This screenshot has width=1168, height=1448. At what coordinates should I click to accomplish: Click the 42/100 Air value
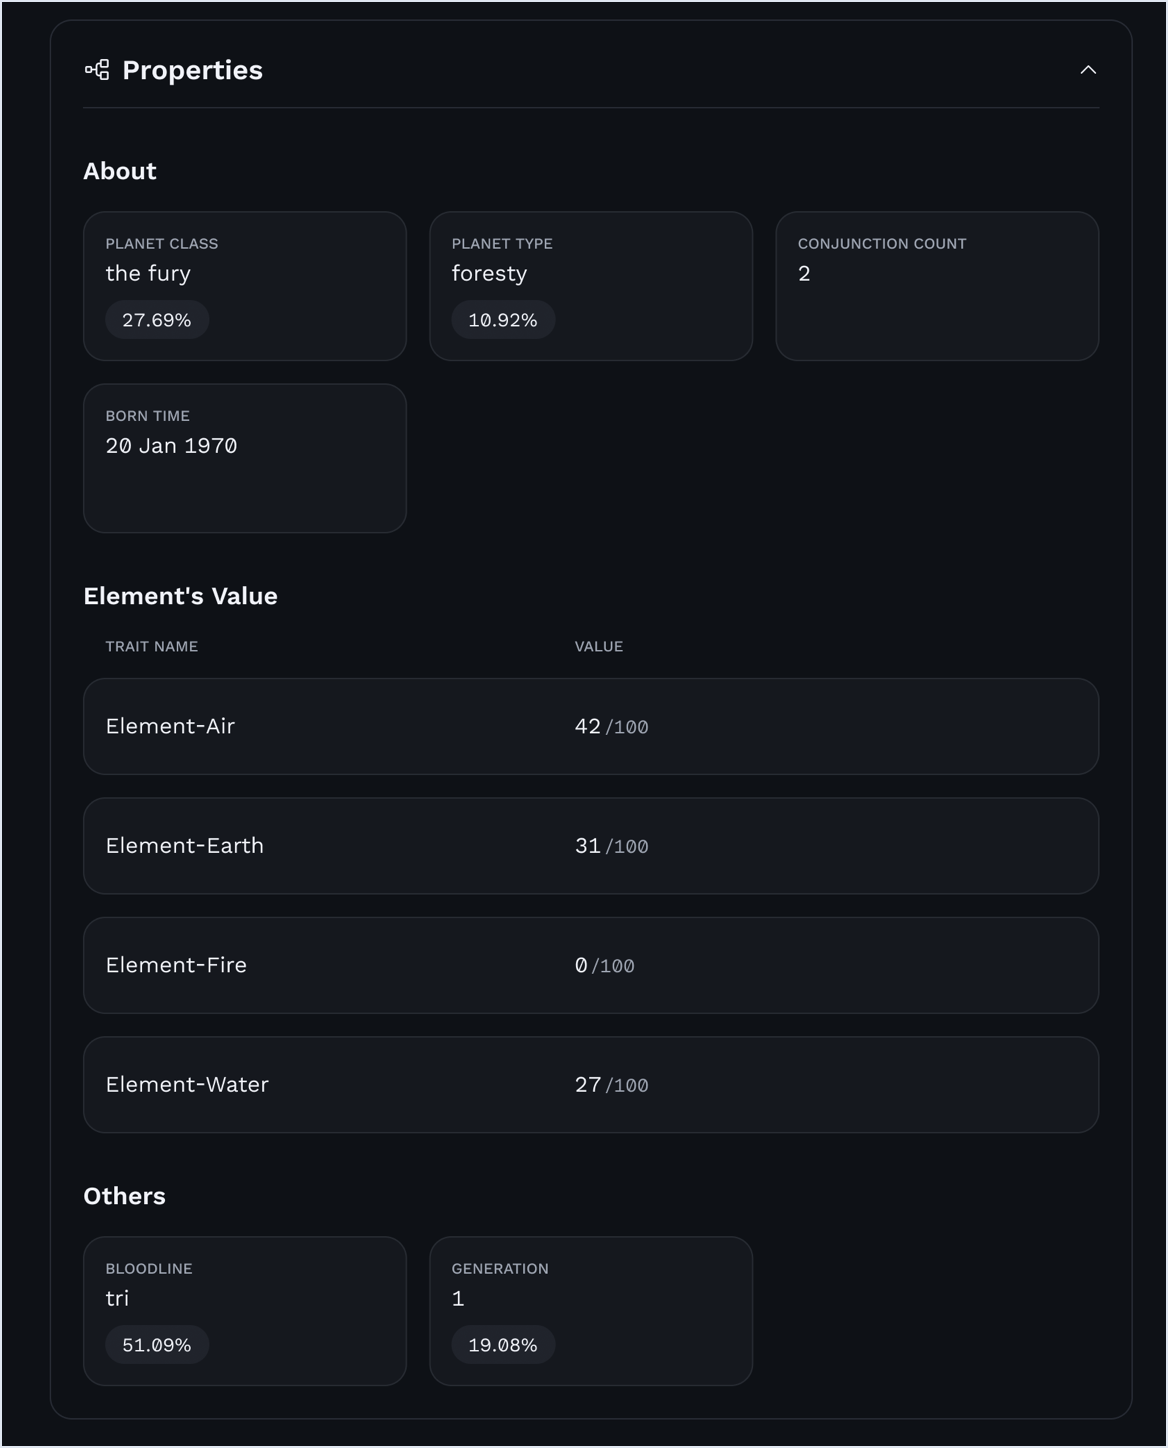[x=612, y=727]
